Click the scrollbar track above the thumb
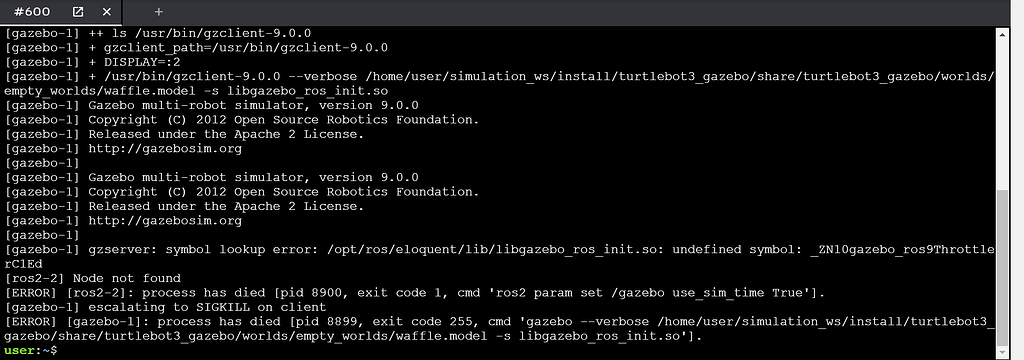This screenshot has width=1024, height=360. 1003,114
